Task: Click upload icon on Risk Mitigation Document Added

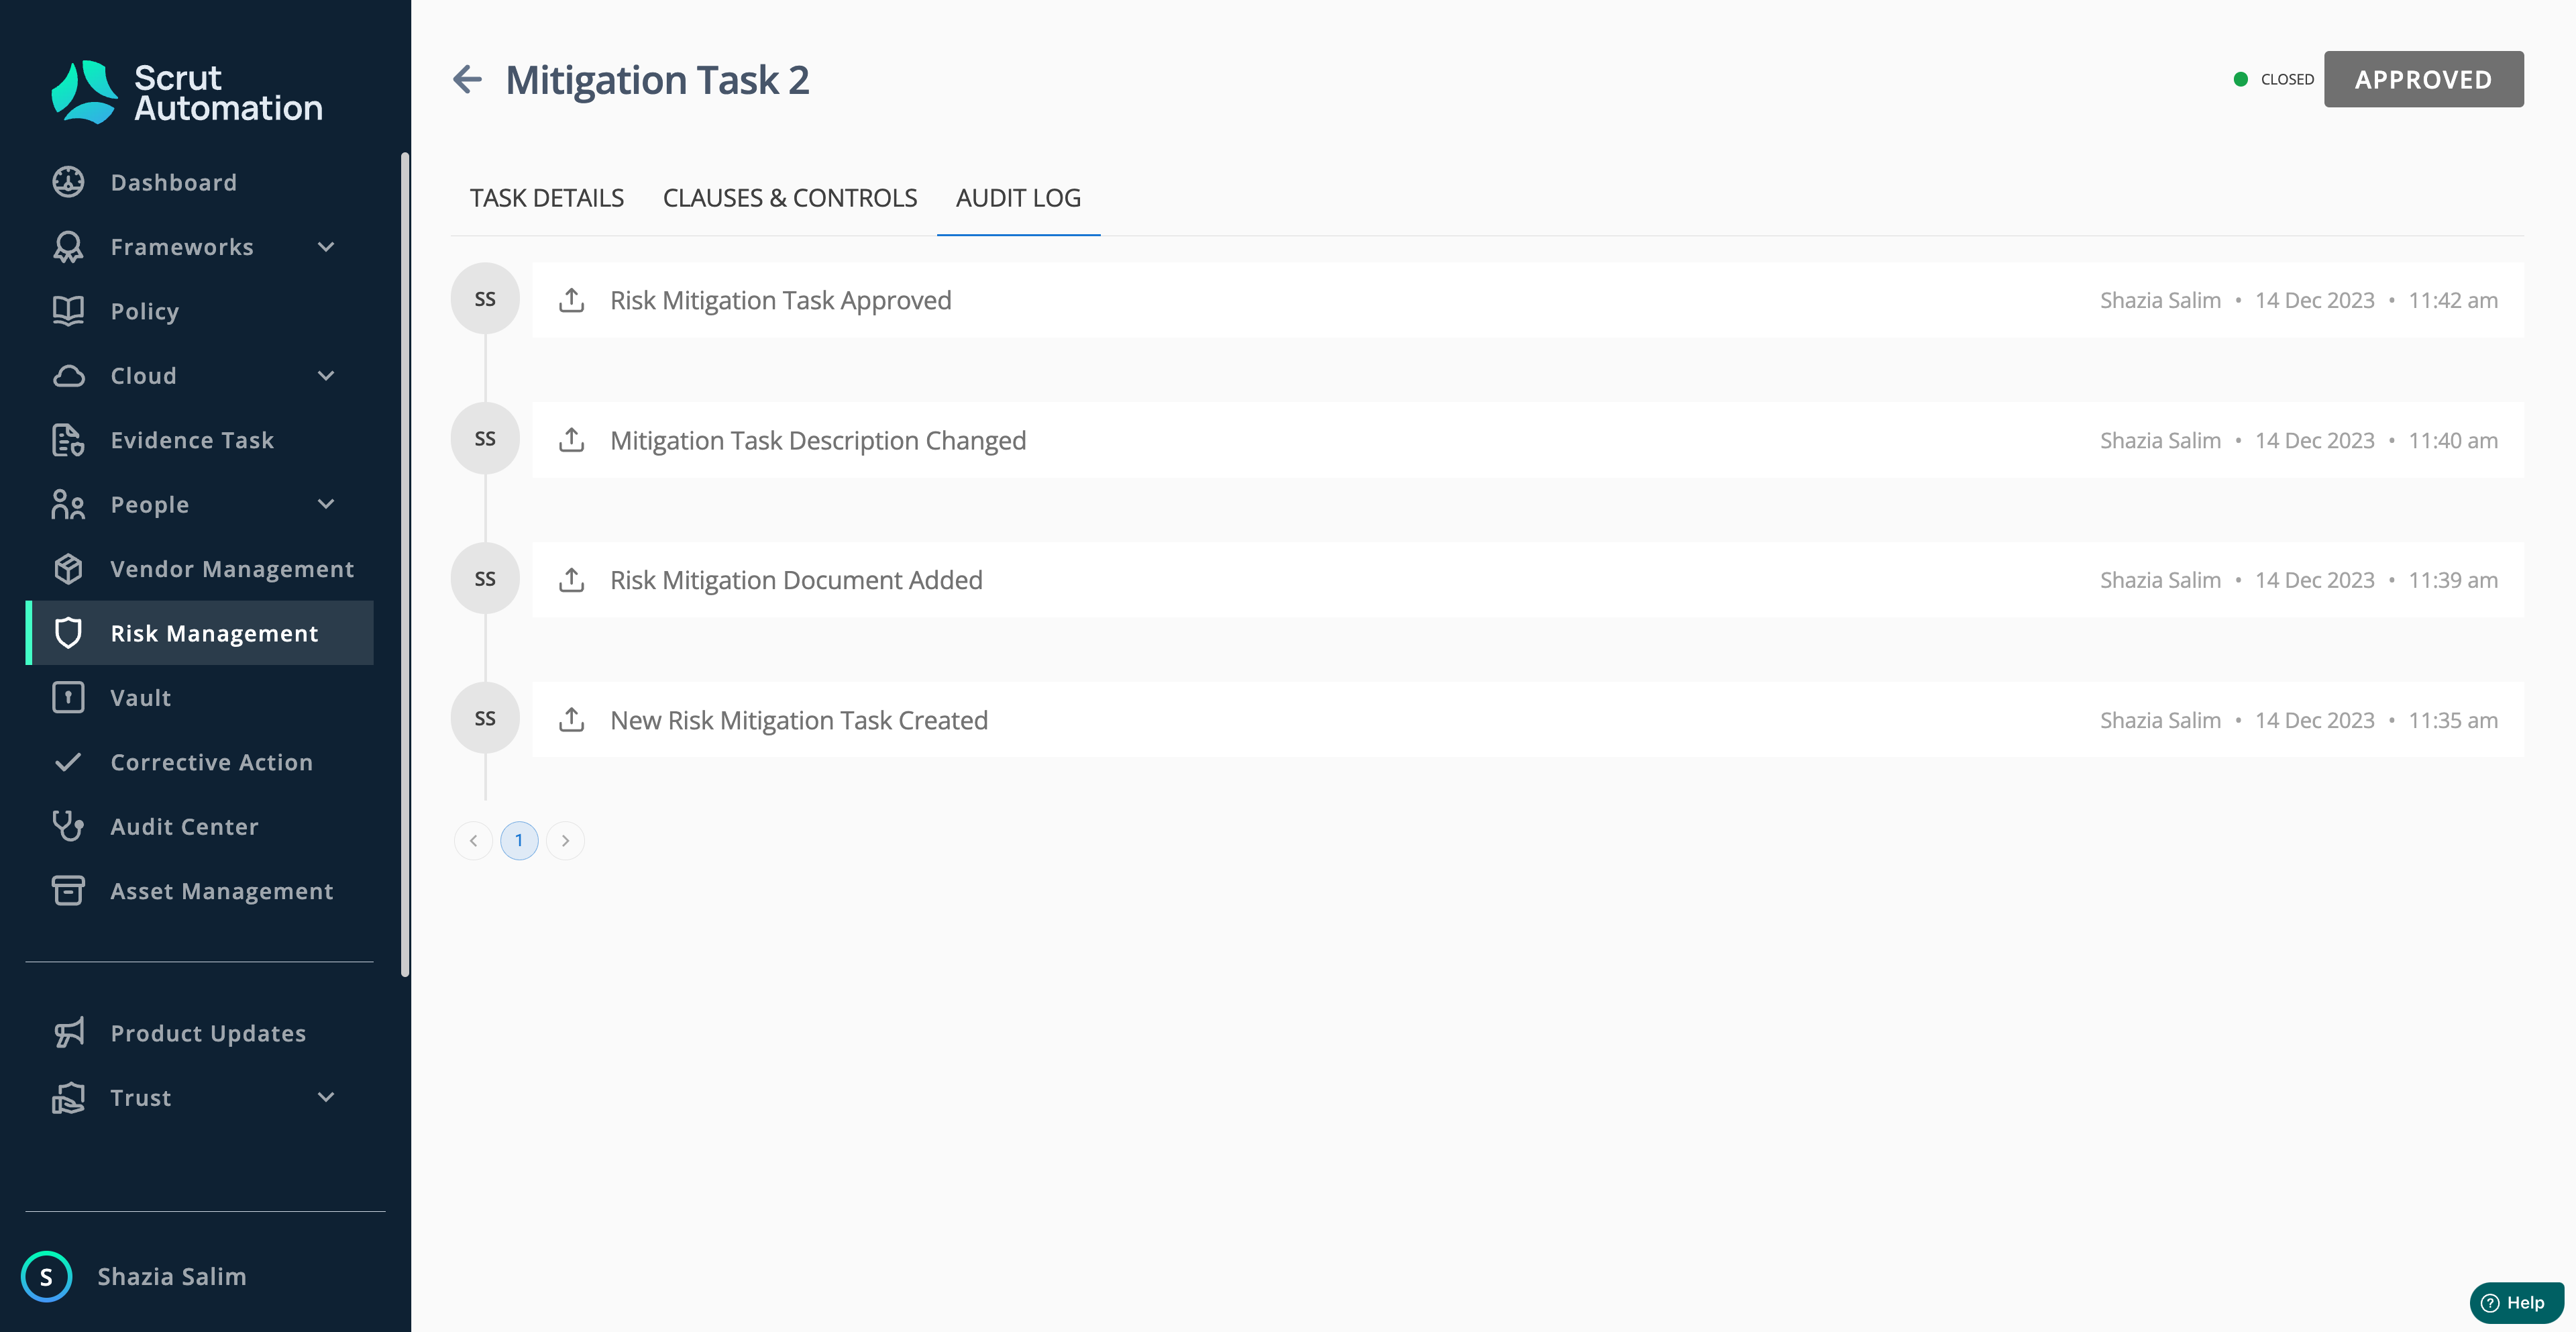Action: tap(571, 580)
